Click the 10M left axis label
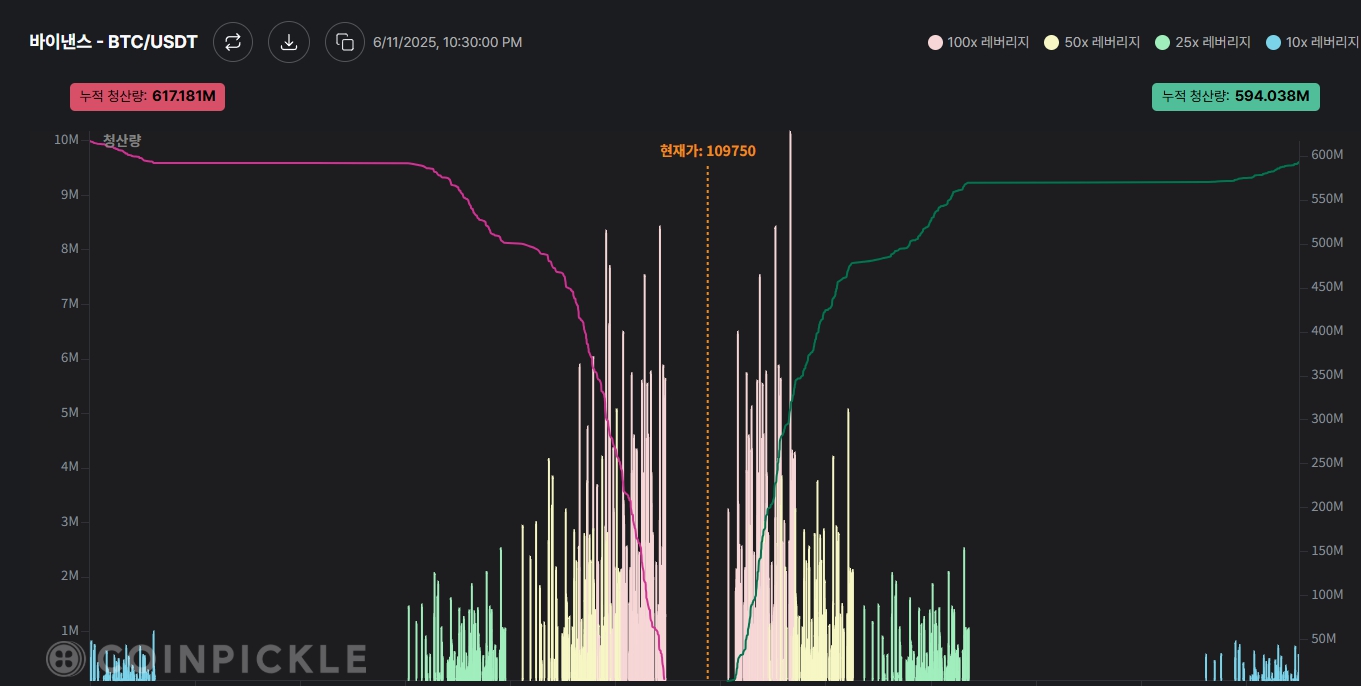Screen dimensions: 1361x686 click(66, 140)
